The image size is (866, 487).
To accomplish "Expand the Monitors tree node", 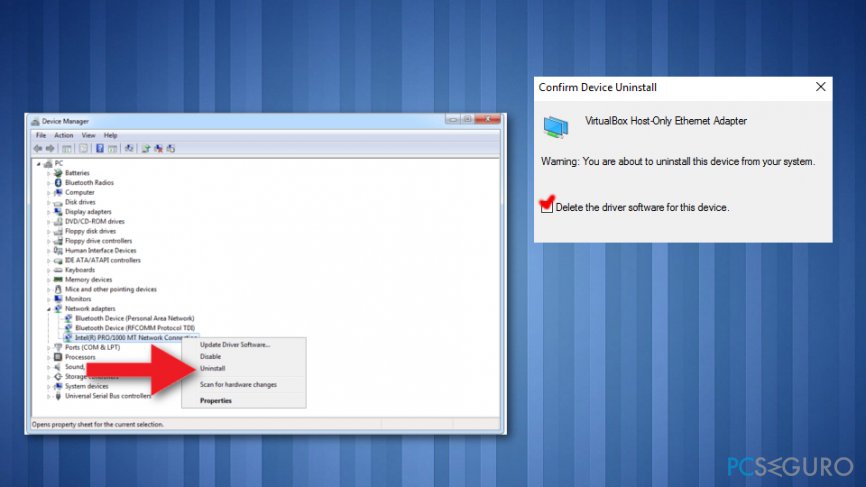I will pos(49,299).
